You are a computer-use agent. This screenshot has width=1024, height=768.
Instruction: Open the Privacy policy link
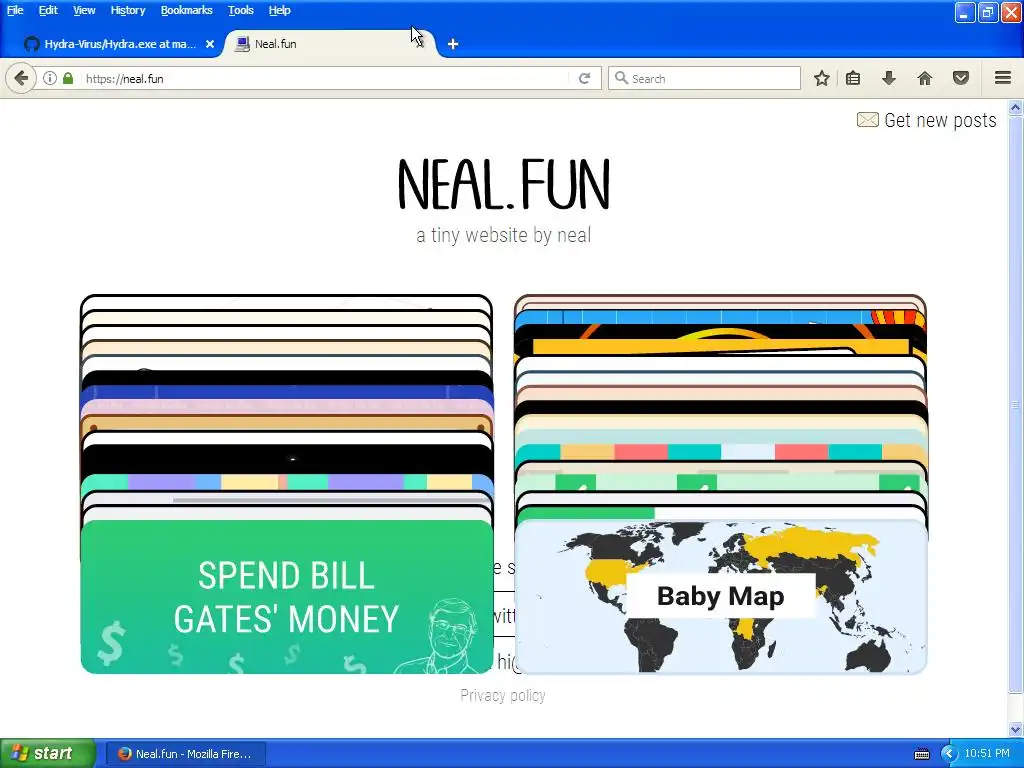(x=503, y=696)
